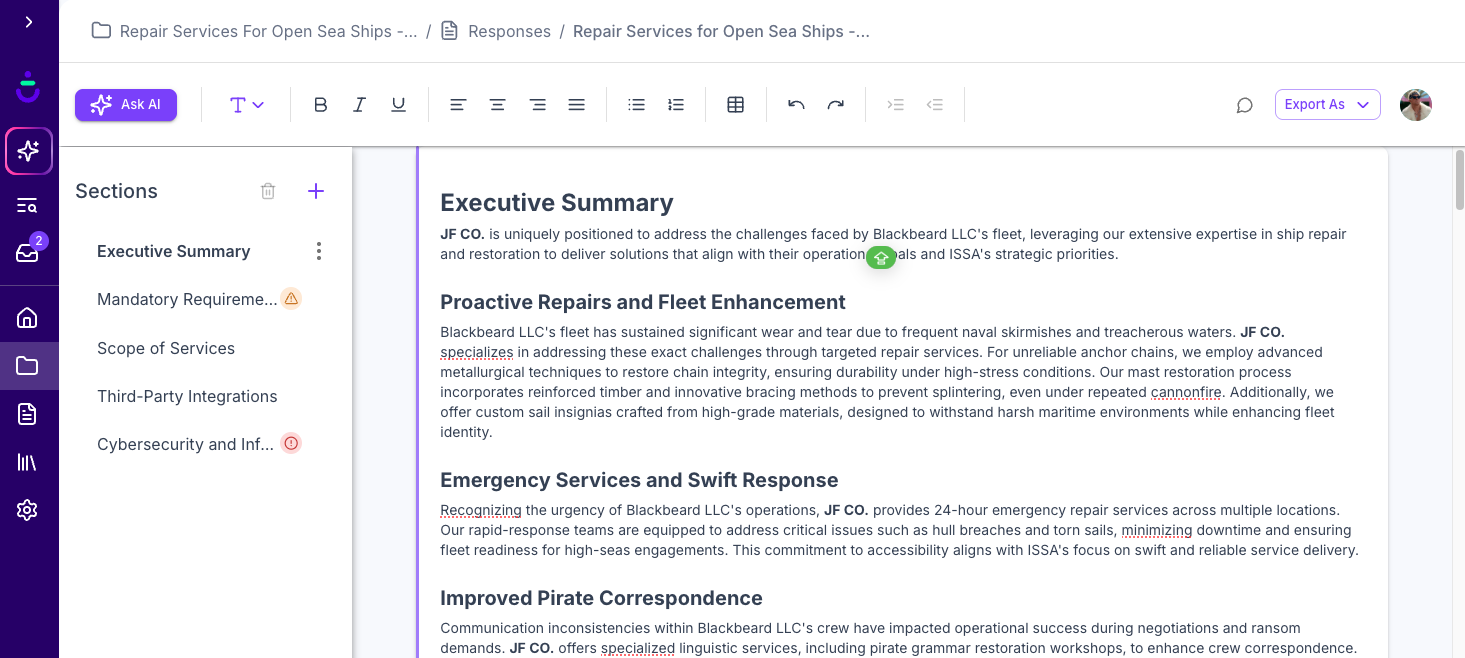Select Scope of Services section
1465x658 pixels.
(166, 348)
